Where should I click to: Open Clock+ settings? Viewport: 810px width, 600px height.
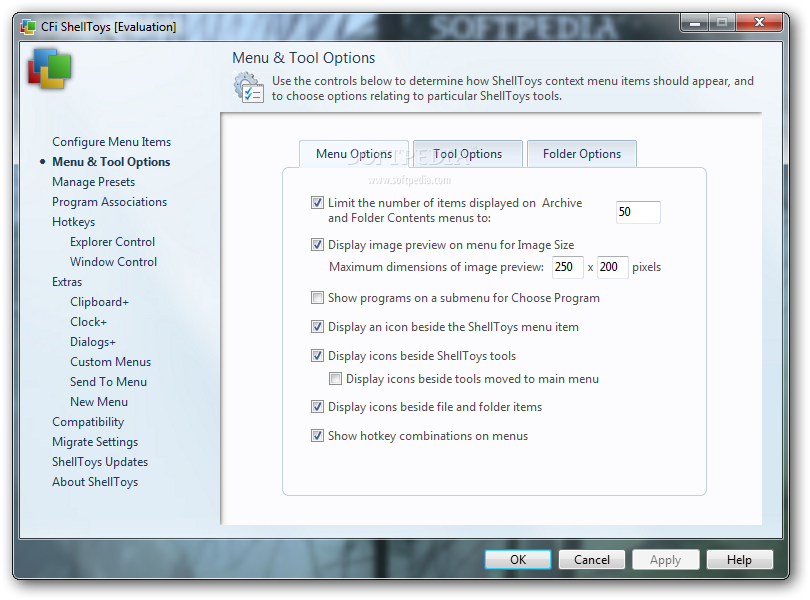88,322
